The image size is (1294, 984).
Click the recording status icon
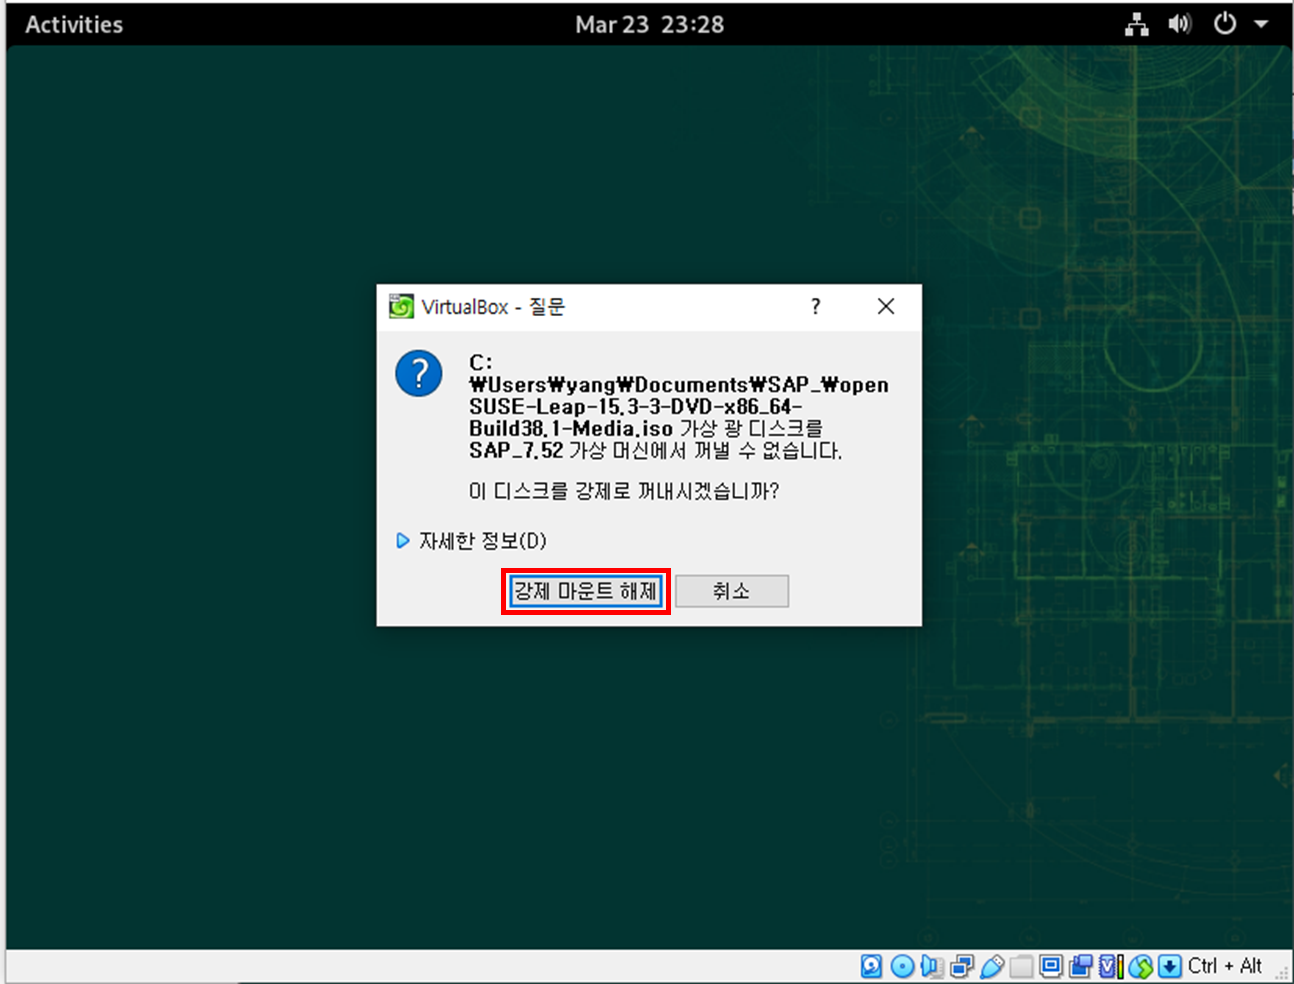[1080, 966]
